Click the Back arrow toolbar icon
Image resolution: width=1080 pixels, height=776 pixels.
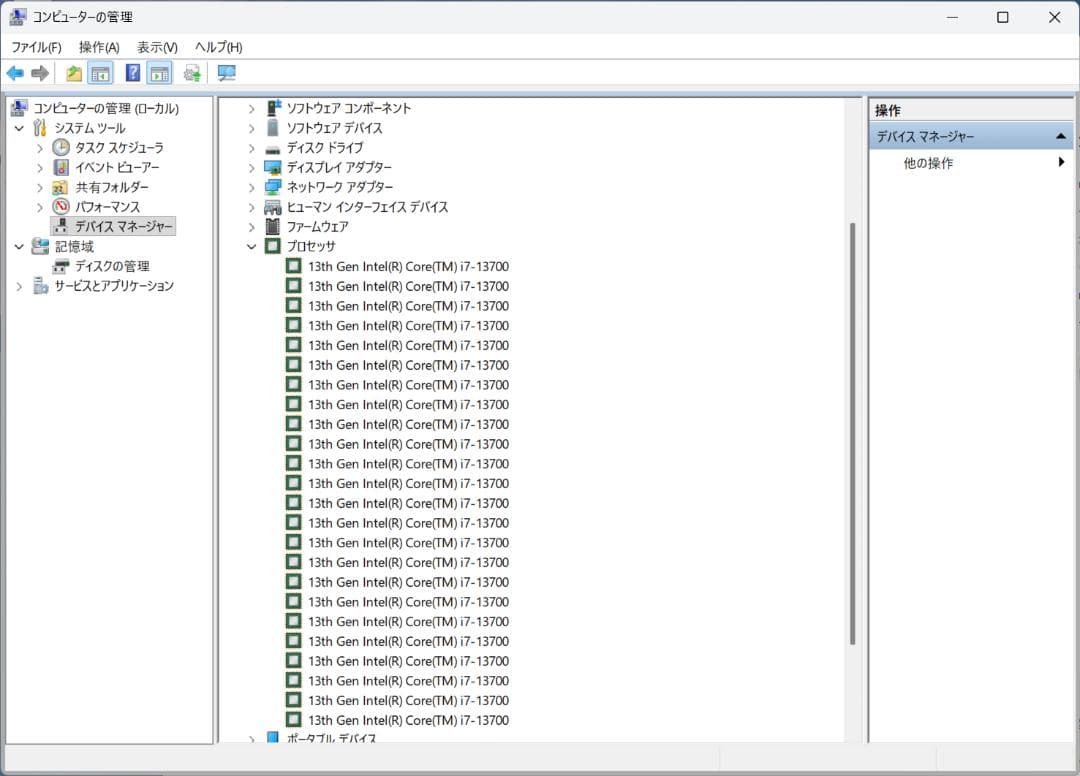[15, 73]
